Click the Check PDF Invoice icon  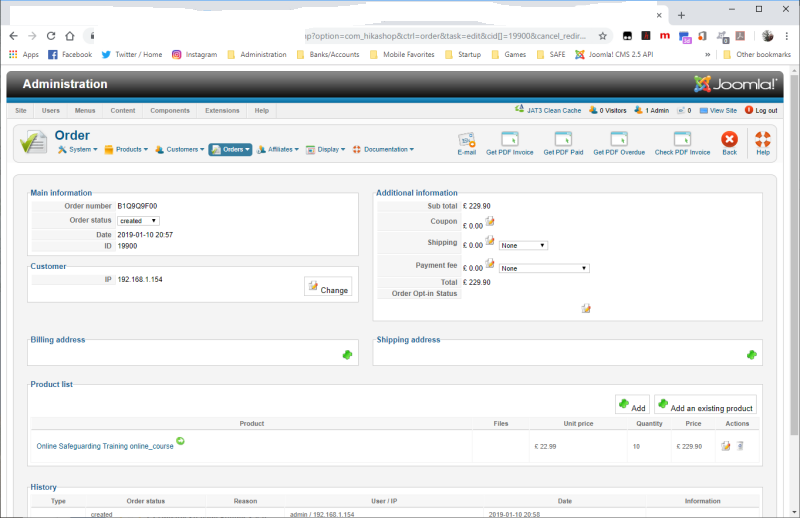point(682,140)
